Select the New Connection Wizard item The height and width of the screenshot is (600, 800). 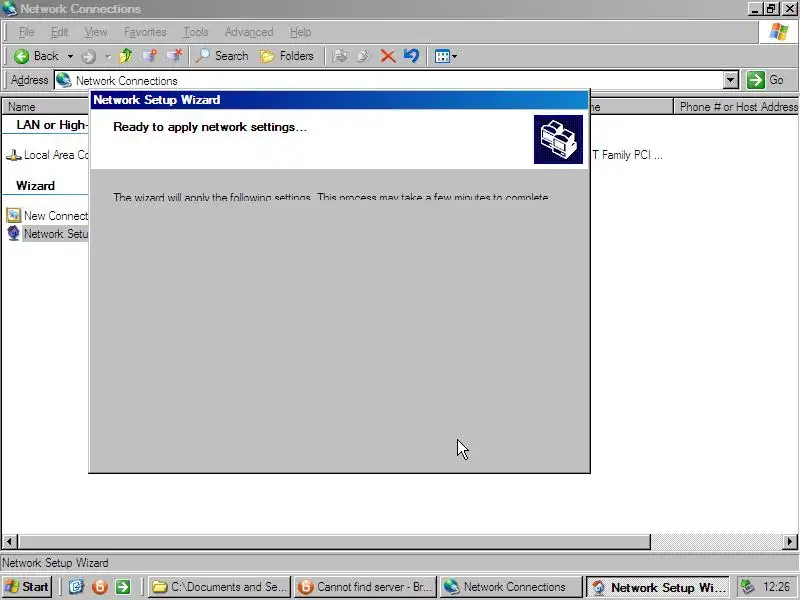click(x=47, y=216)
